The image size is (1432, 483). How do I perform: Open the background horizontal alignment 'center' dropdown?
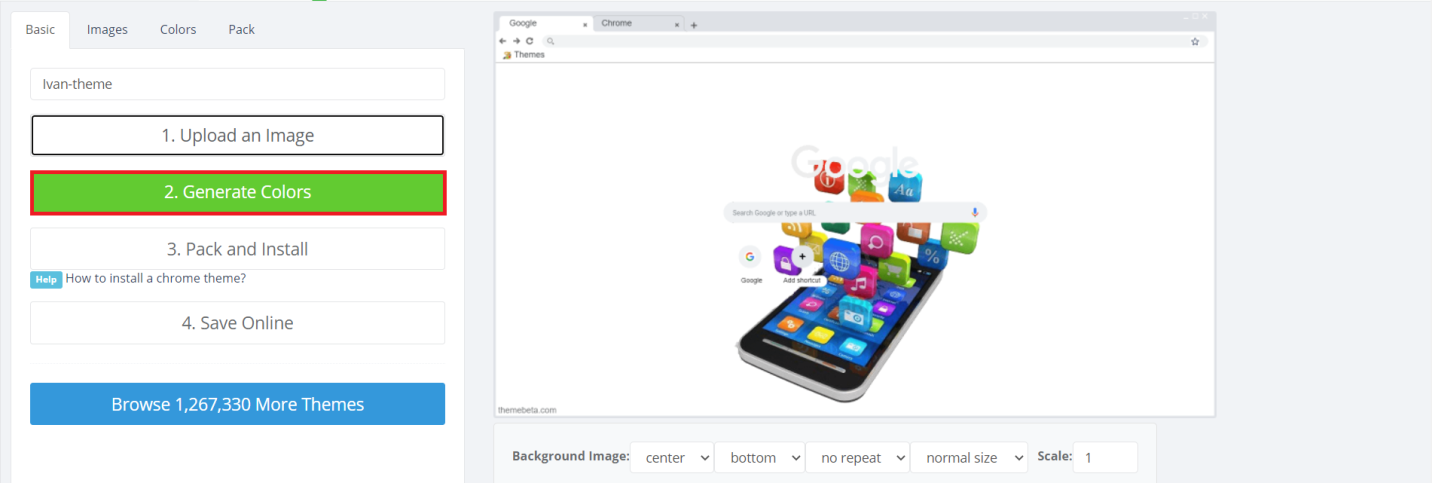(x=672, y=457)
